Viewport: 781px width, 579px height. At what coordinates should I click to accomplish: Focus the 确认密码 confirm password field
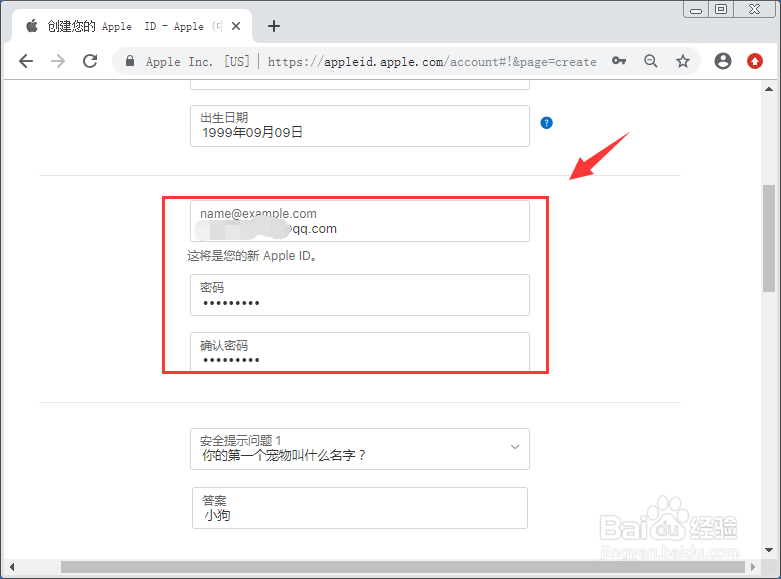click(360, 352)
